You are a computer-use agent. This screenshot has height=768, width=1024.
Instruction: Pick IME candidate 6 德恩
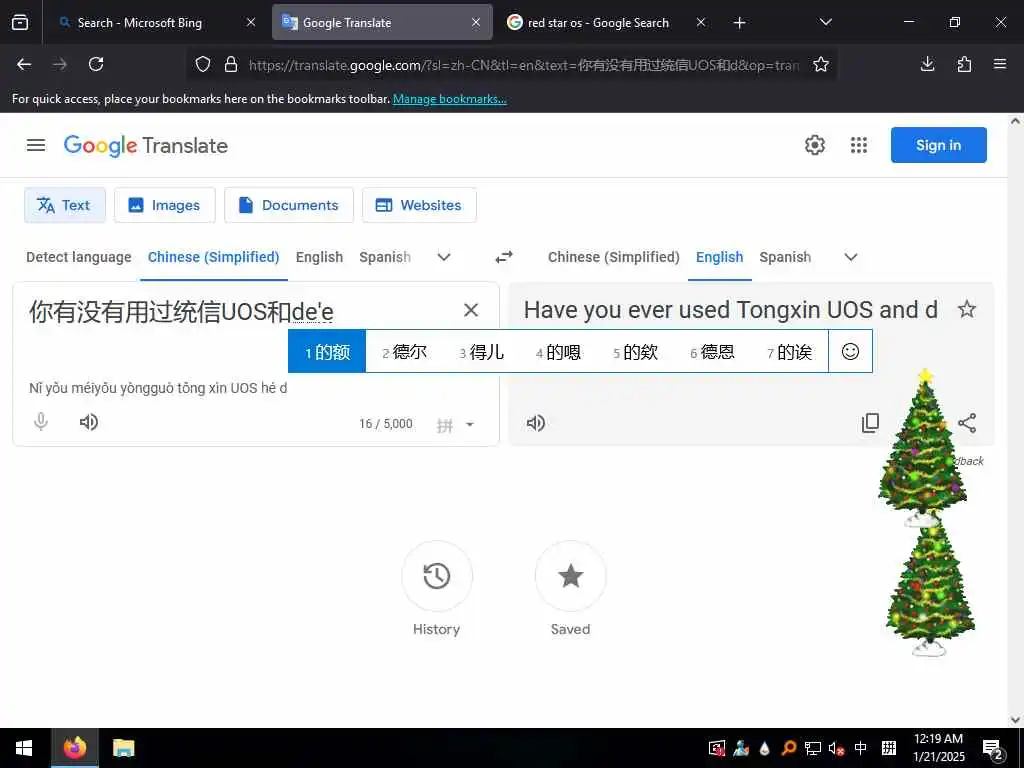[x=712, y=352]
